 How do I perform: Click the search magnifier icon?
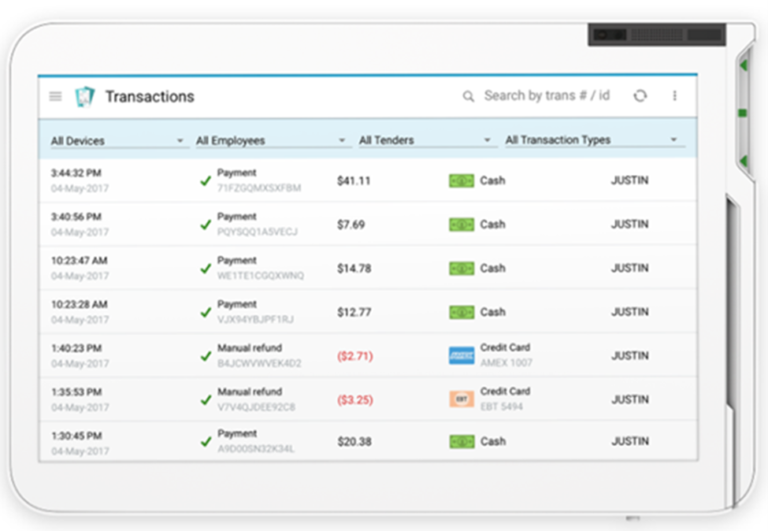[468, 97]
